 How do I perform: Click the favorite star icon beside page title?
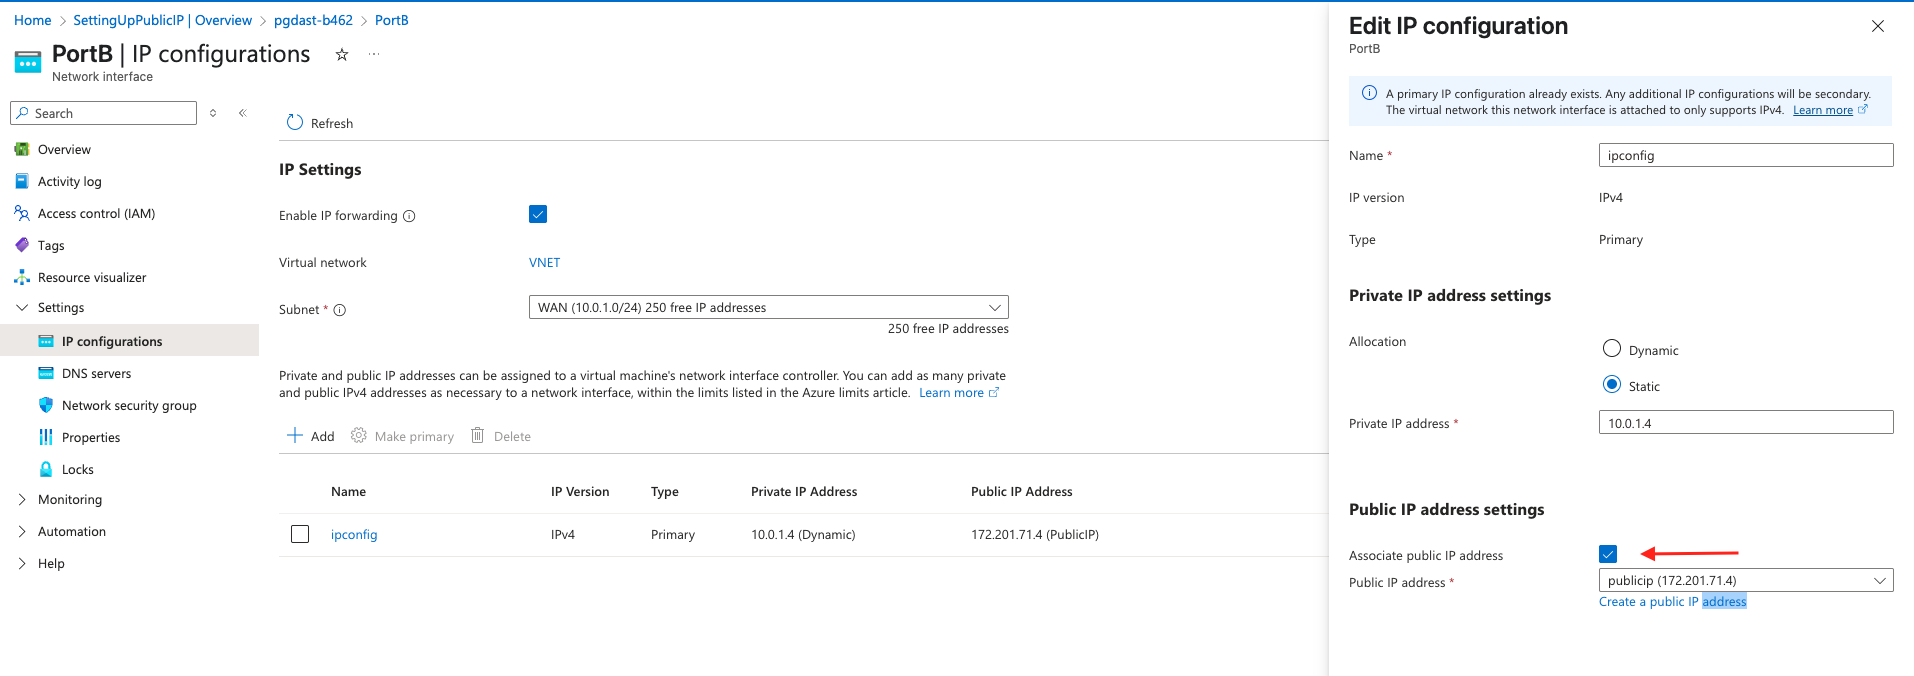342,55
